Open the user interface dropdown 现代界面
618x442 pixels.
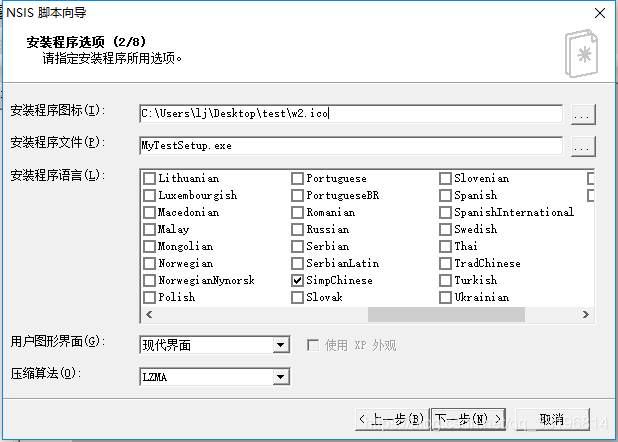click(x=215, y=345)
